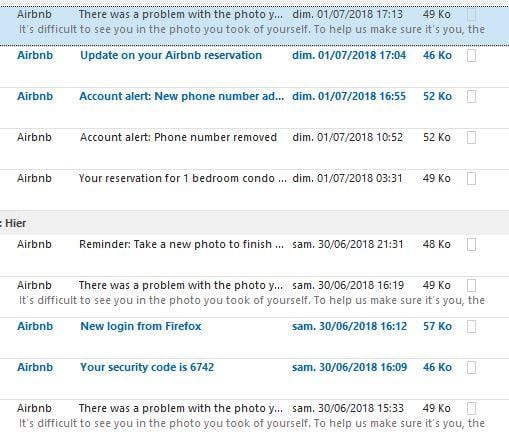The width and height of the screenshot is (509, 440).
Task: Toggle flag box for 'Update on your Airbnb reservation'
Action: coord(471,56)
